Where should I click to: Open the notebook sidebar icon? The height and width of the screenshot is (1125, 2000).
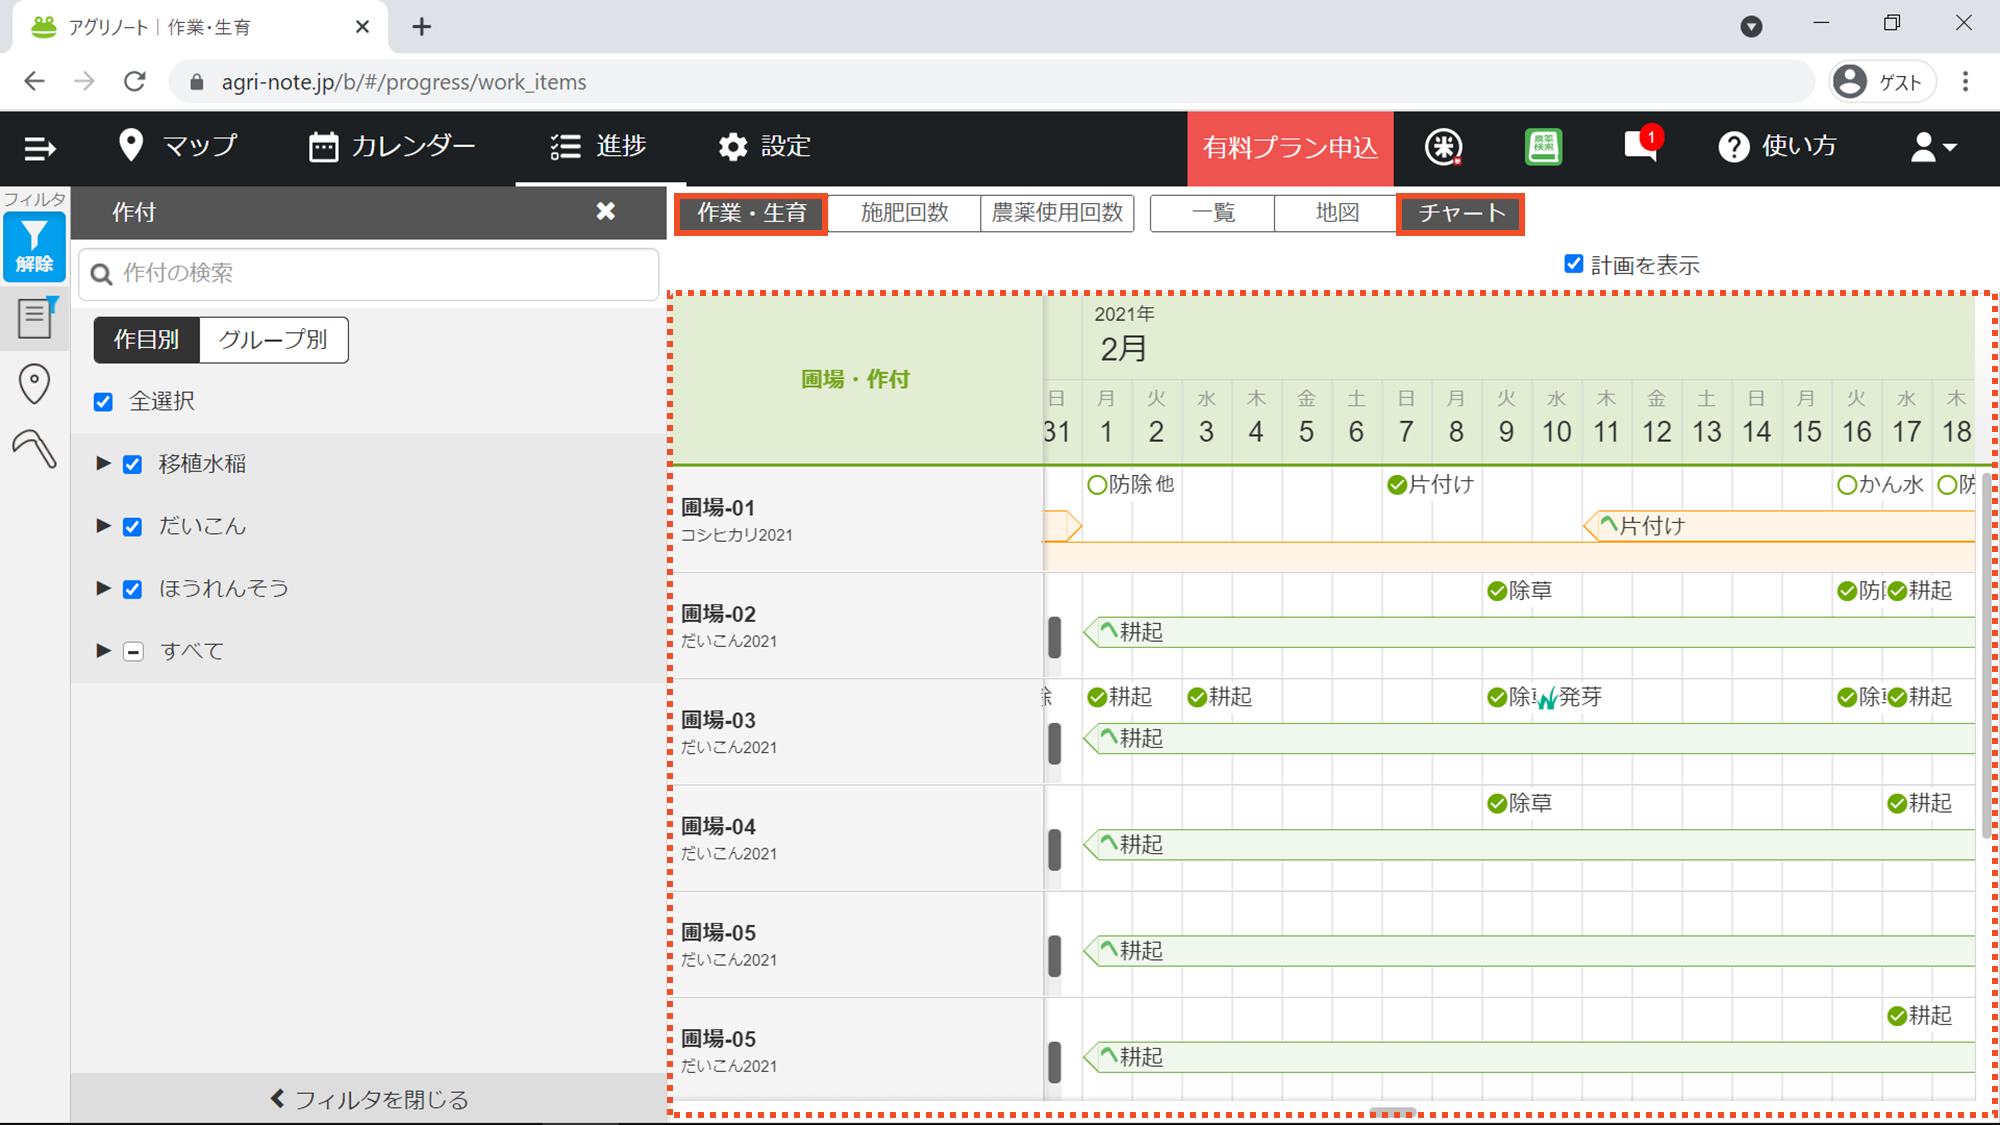(34, 319)
